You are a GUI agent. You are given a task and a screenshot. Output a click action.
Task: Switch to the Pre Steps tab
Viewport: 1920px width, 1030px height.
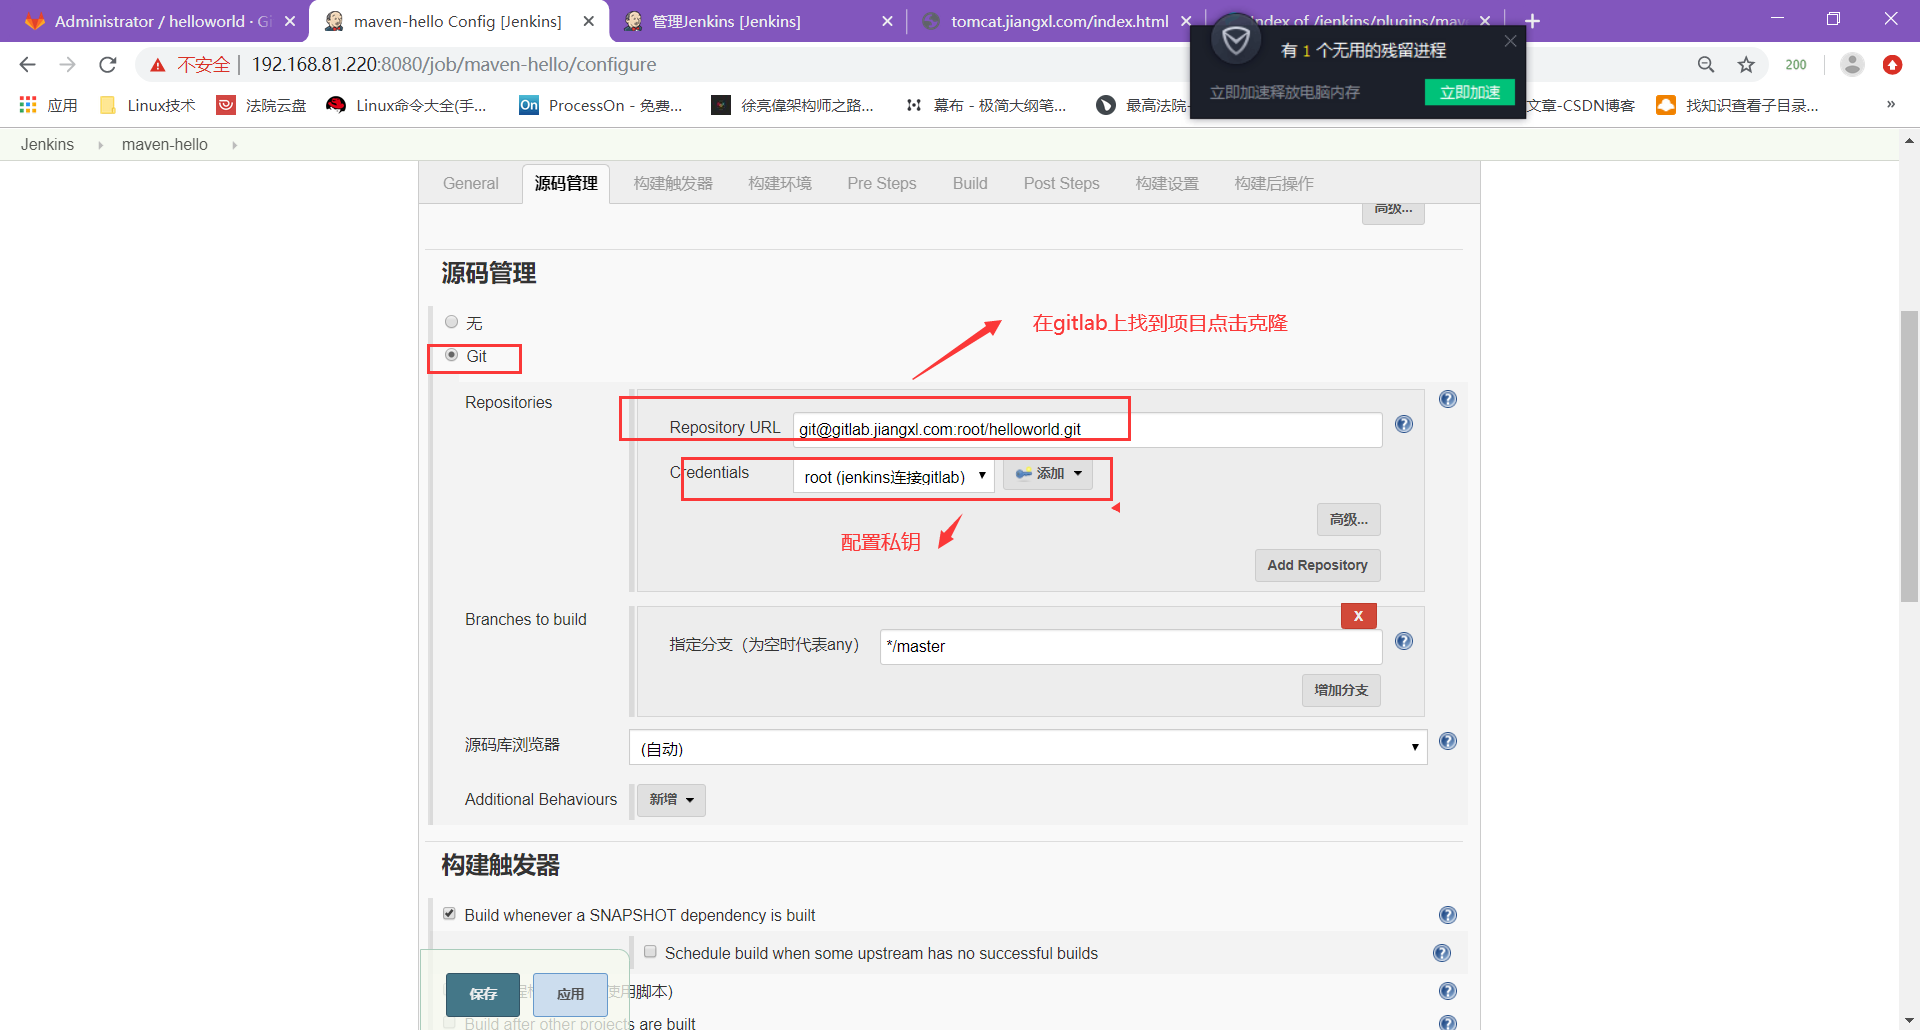[x=882, y=183]
